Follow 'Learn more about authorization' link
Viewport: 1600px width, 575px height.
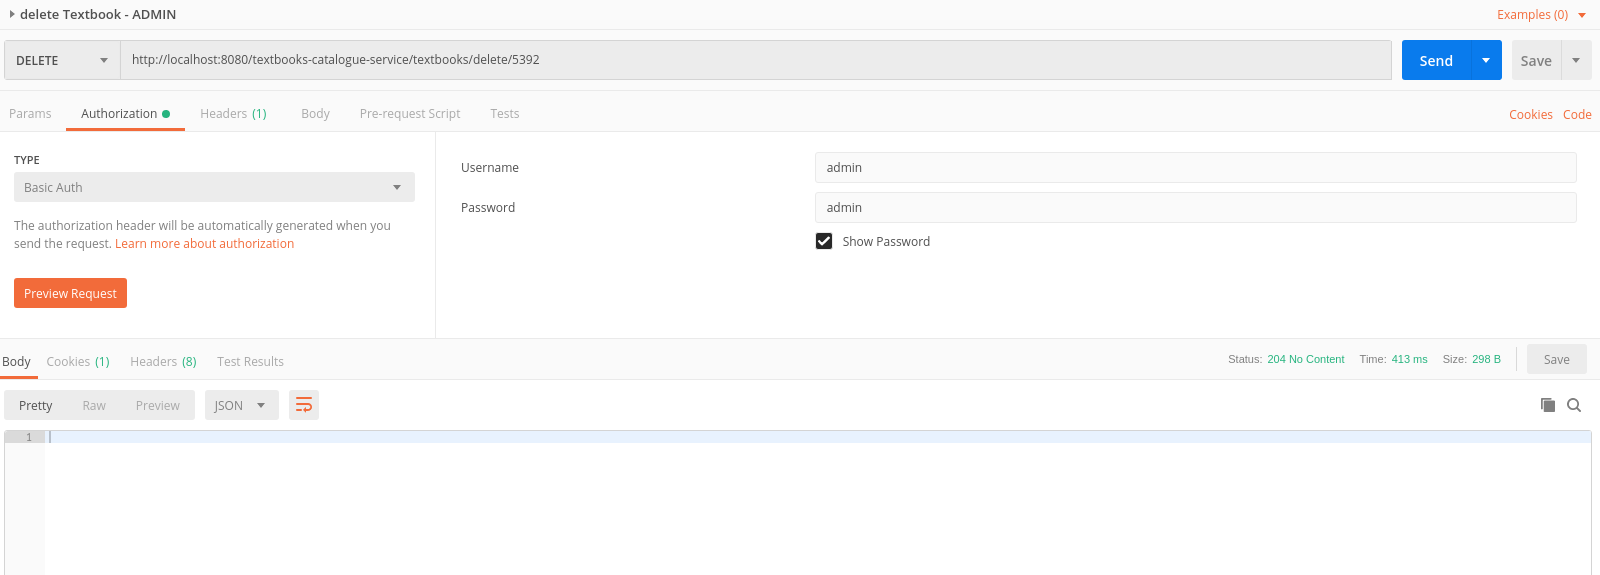click(205, 244)
